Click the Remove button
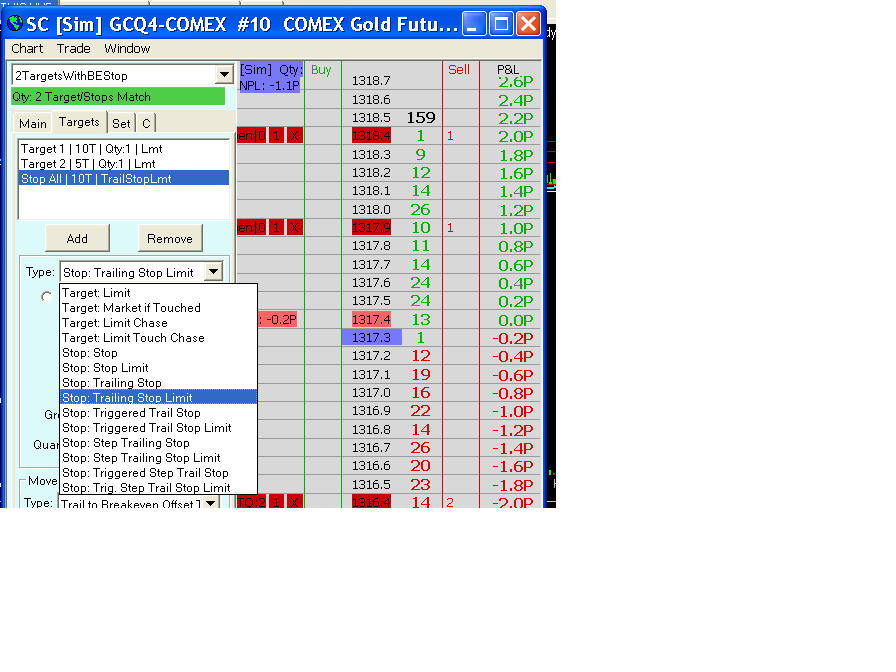 point(170,238)
